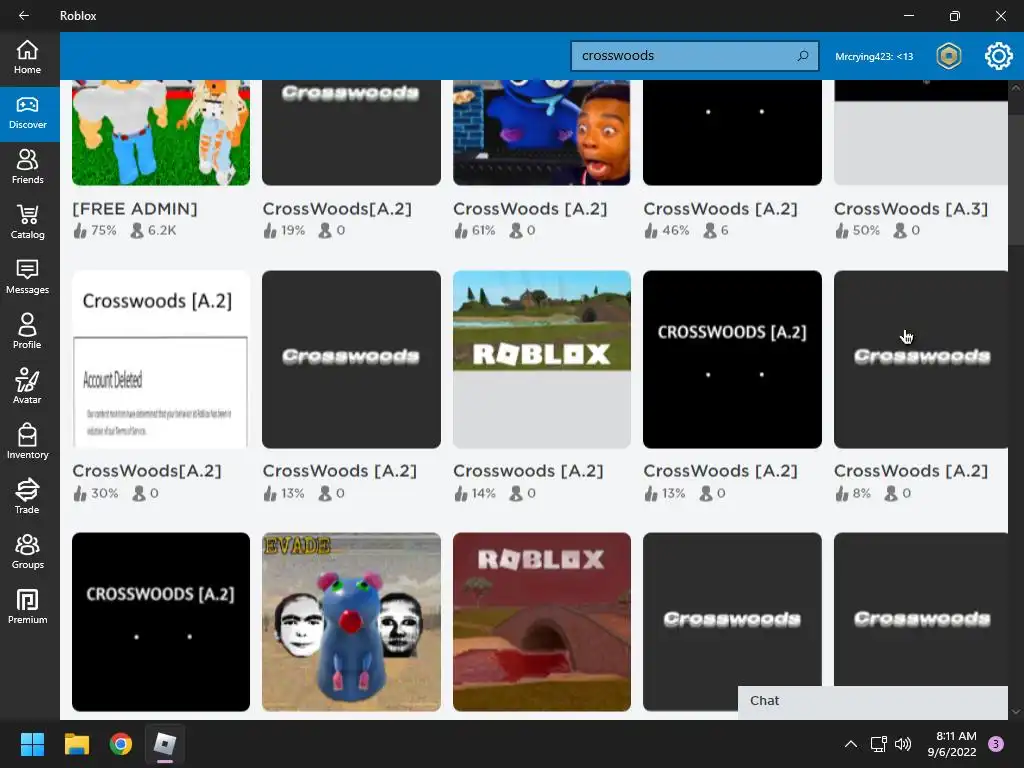Show hidden tray icons chevron

pos(851,744)
